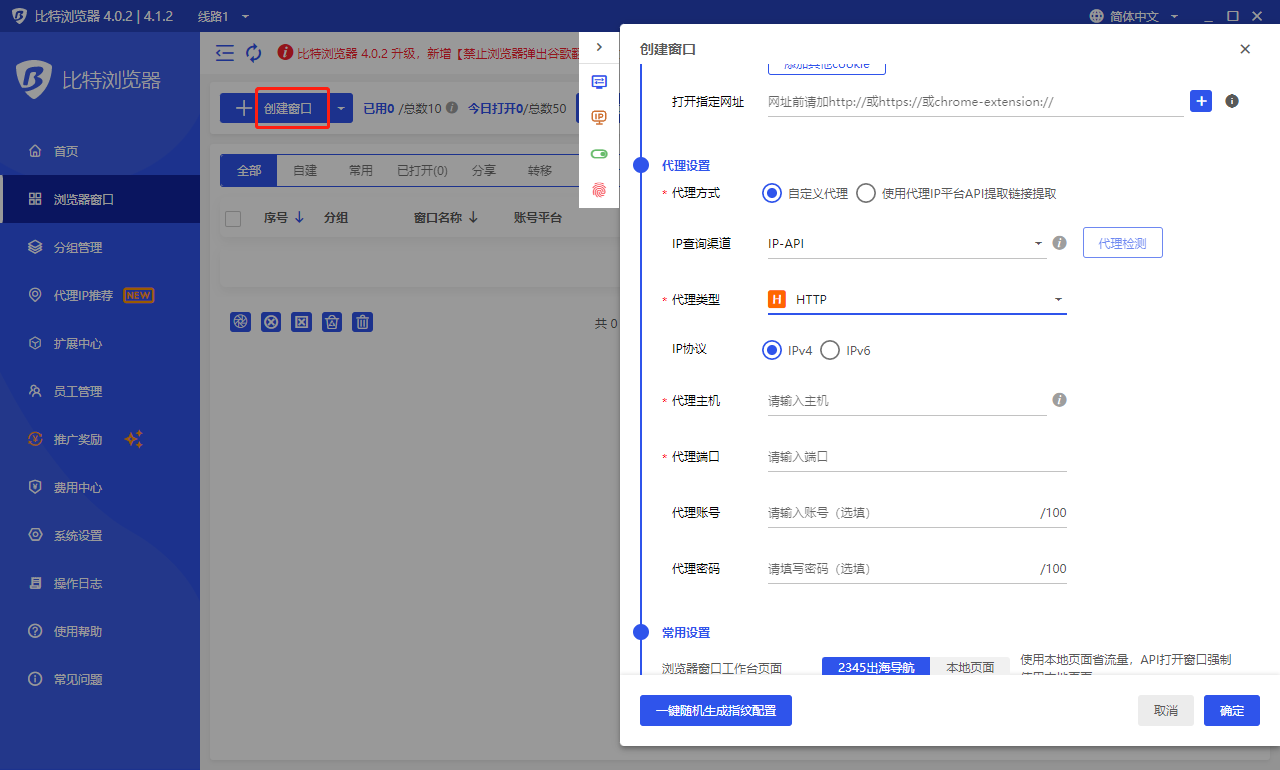Click the recycle bin icon below the table
This screenshot has height=770, width=1280.
tap(333, 322)
